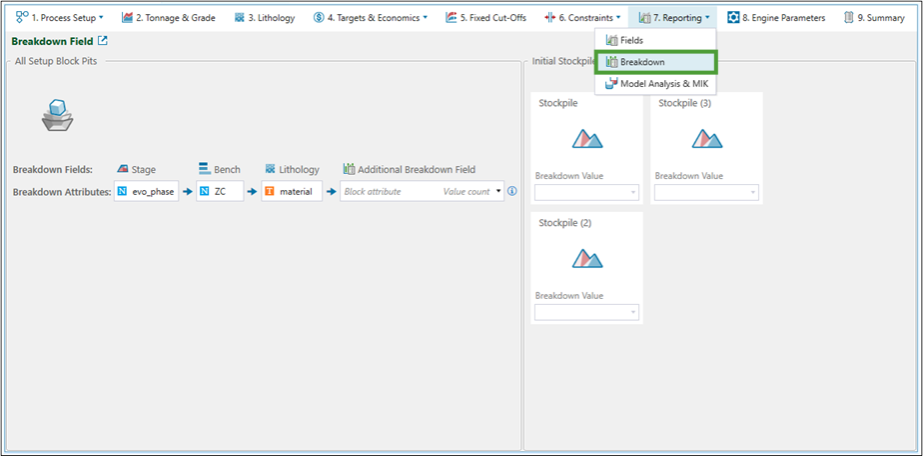Click the block pit icon
Screen dimensions: 923x456
click(x=57, y=115)
